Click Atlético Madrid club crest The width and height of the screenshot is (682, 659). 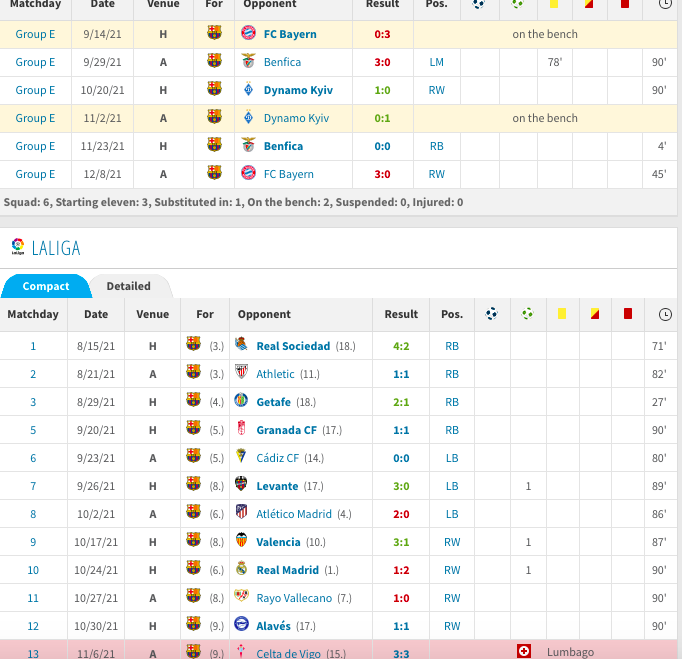click(241, 512)
